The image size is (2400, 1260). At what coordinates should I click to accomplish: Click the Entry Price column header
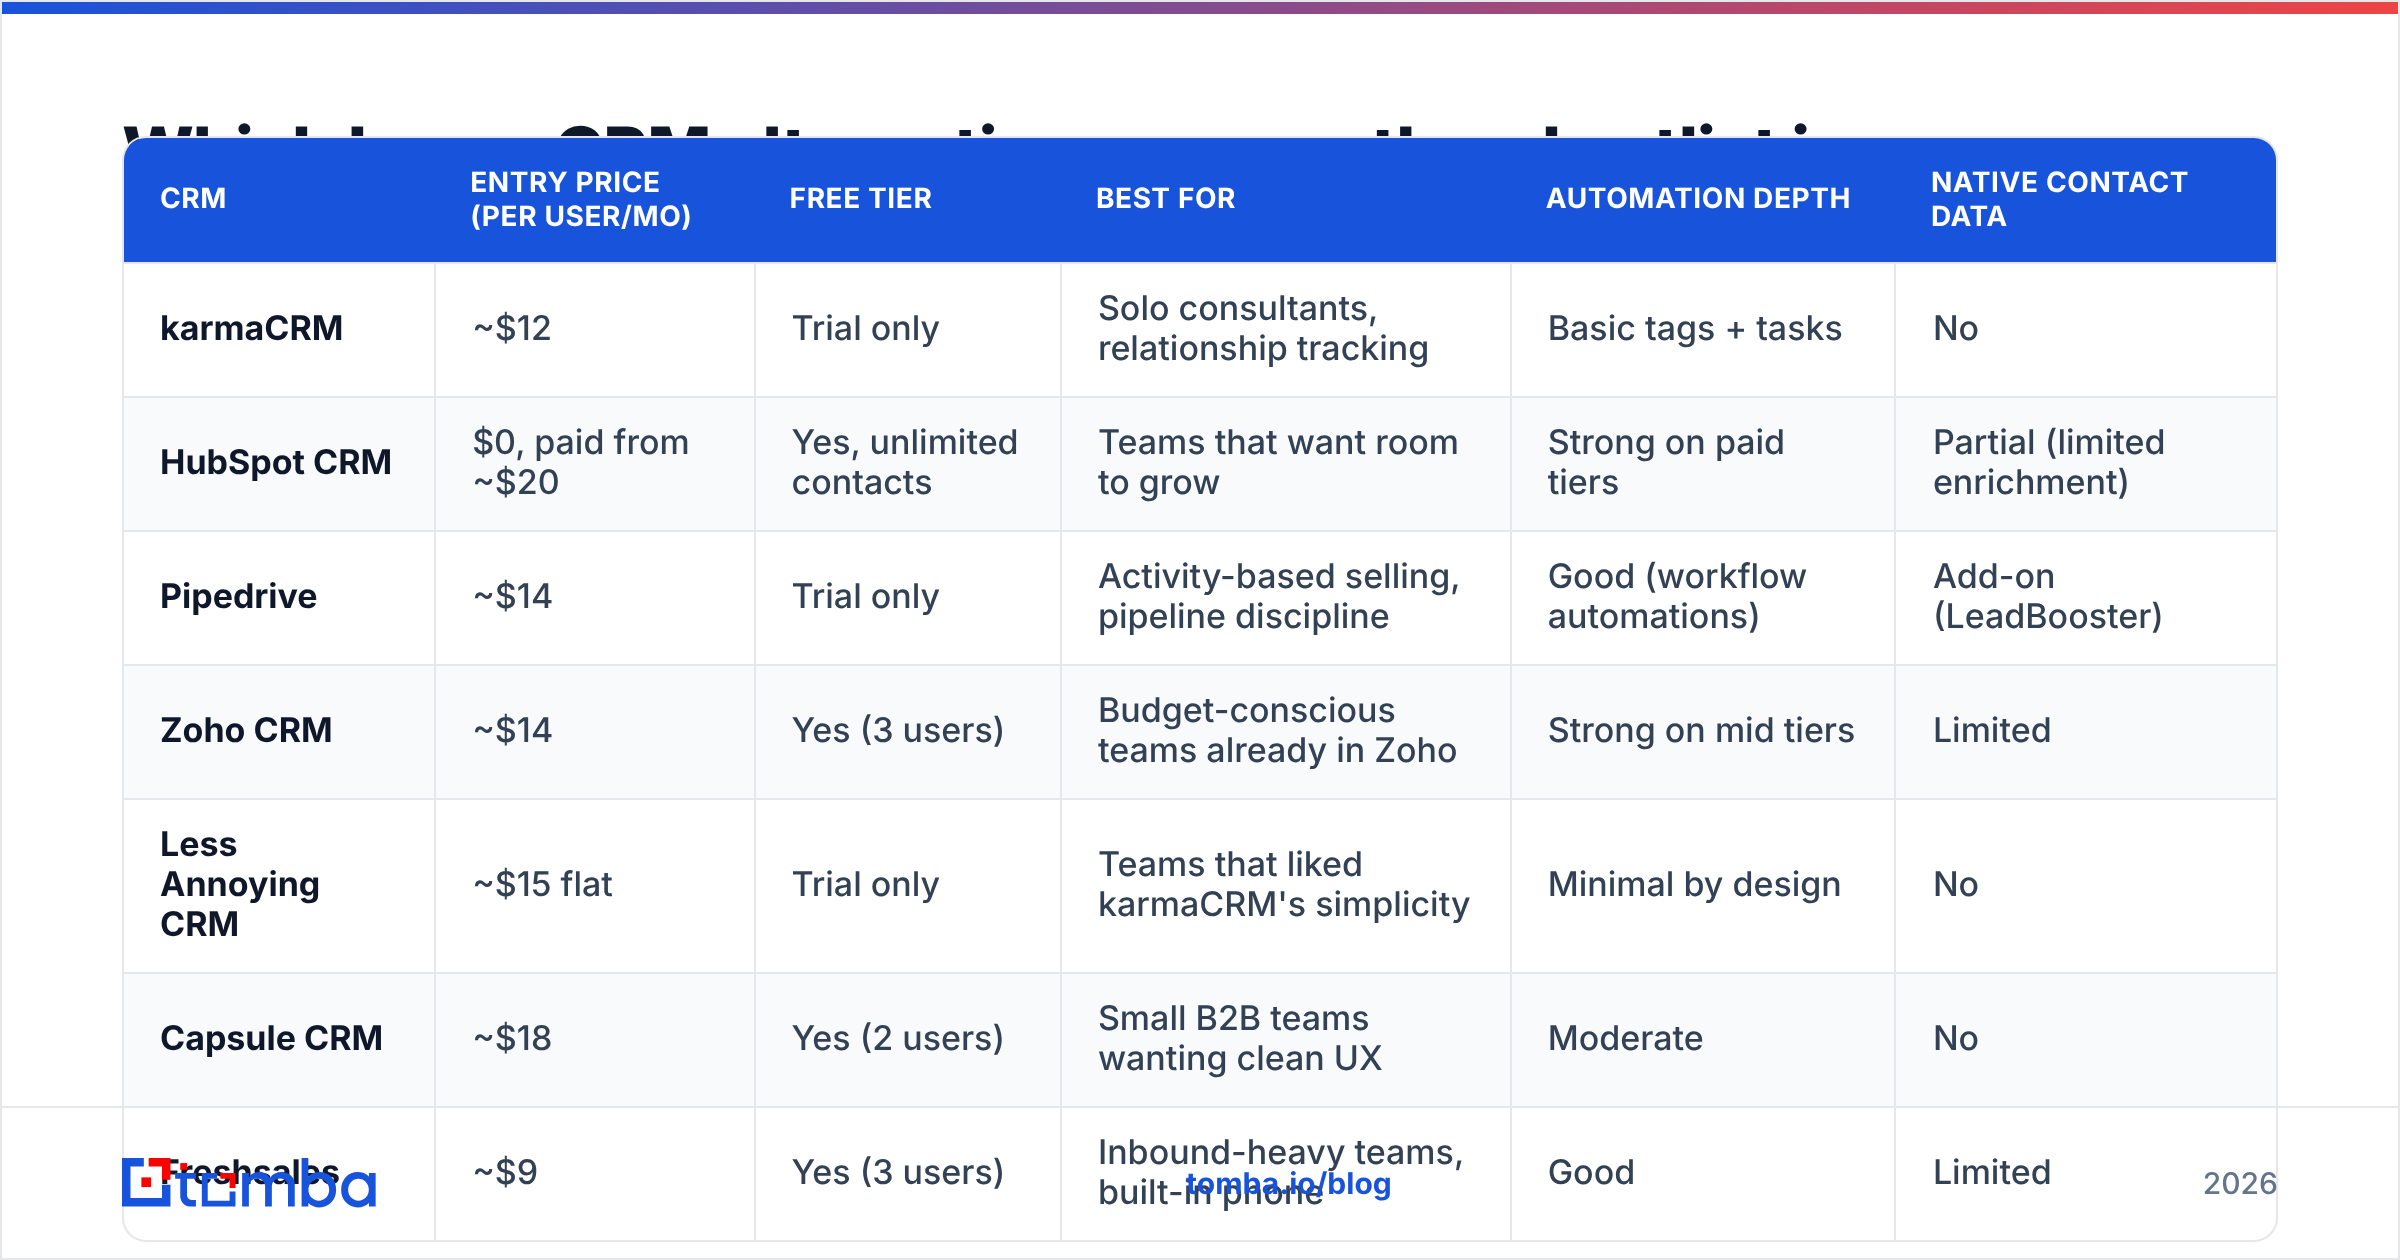coord(580,199)
